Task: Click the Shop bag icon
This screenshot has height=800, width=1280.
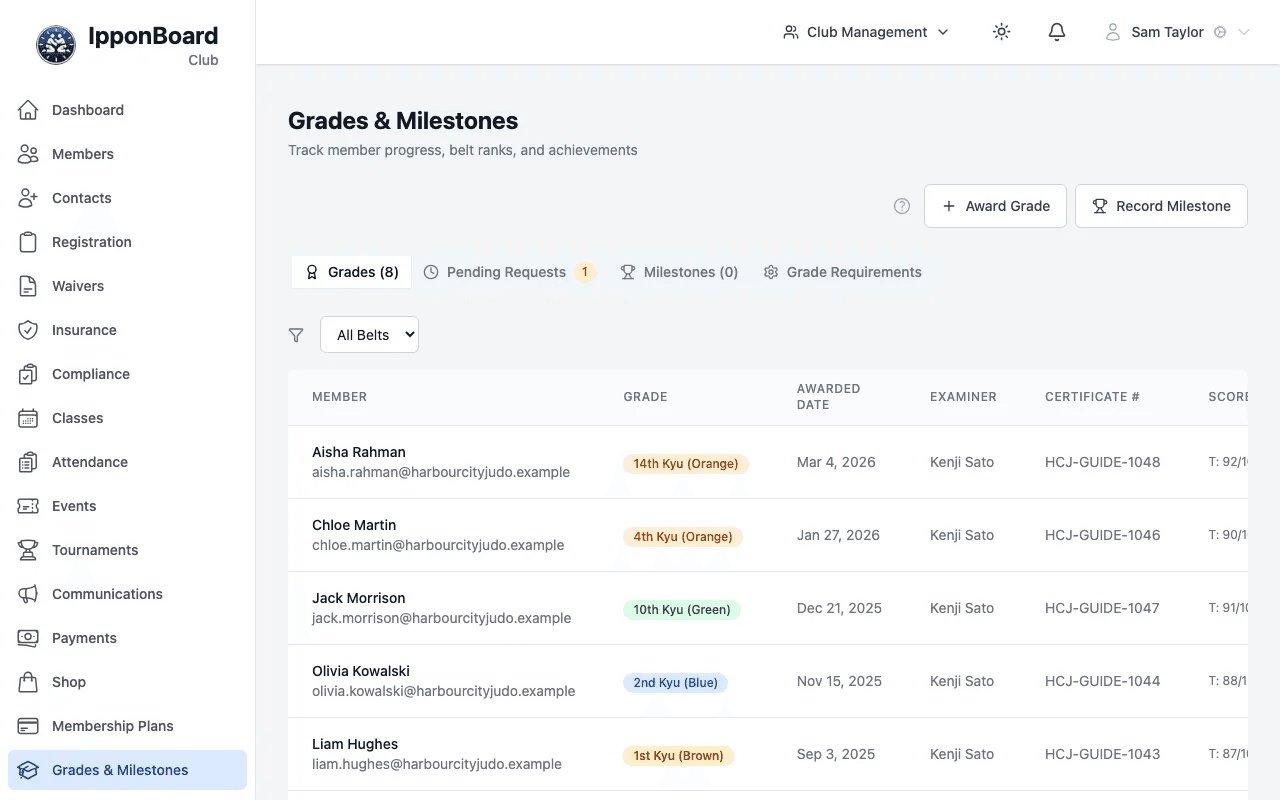Action: [x=28, y=682]
